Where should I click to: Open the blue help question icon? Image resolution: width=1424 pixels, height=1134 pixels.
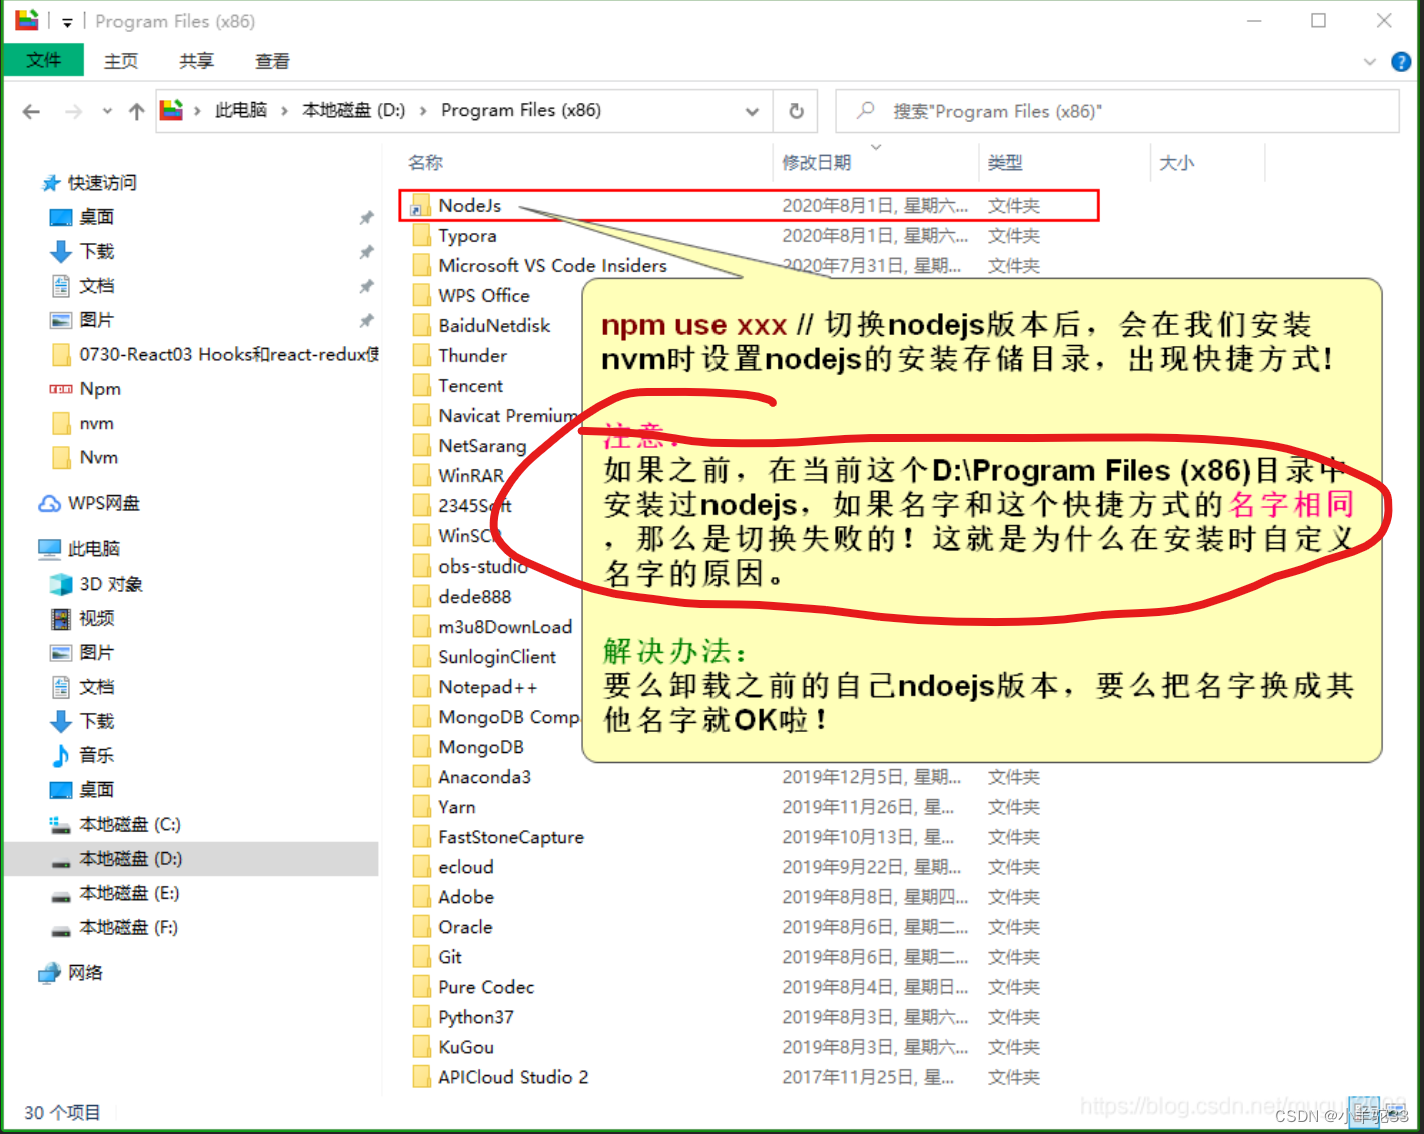[1401, 61]
